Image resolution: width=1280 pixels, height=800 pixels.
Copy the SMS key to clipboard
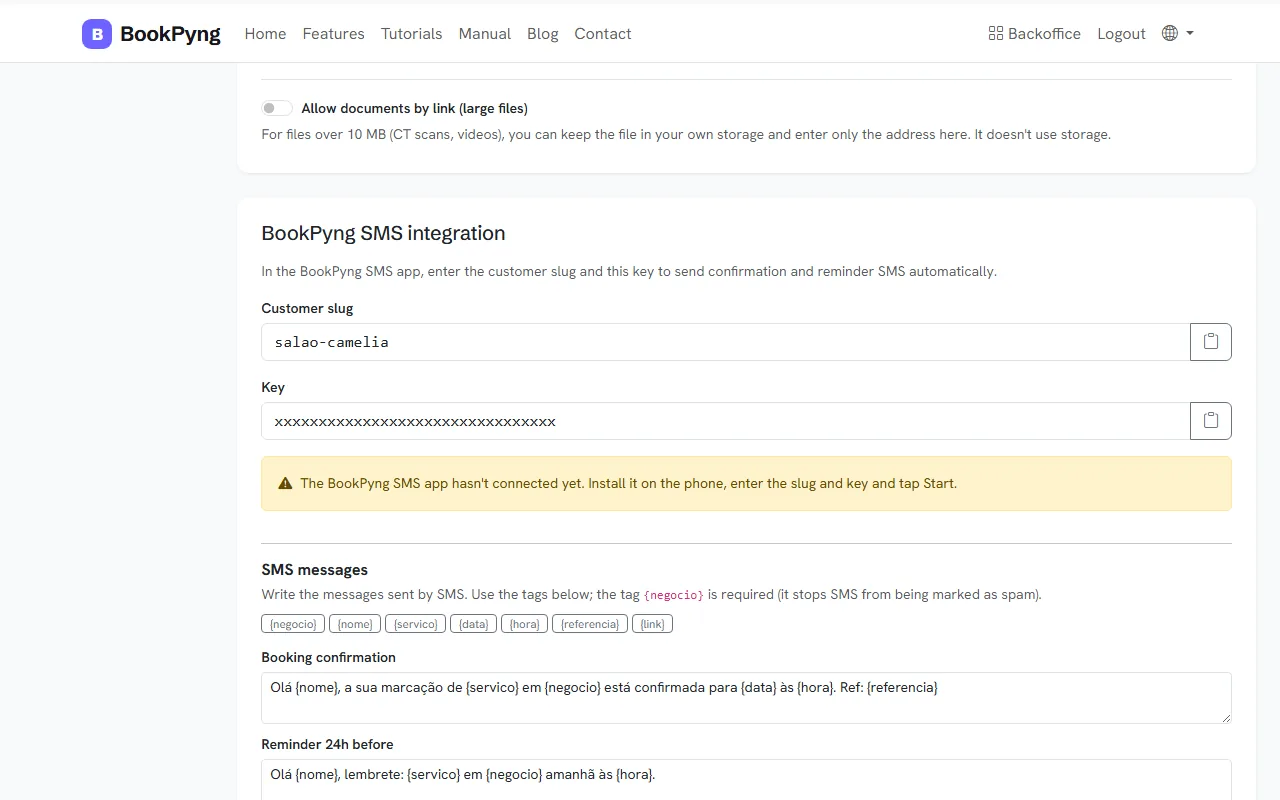point(1211,421)
